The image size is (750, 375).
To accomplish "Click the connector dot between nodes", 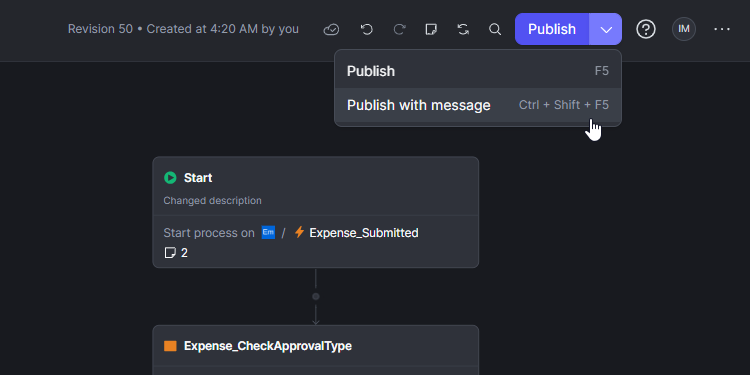I will [x=316, y=297].
